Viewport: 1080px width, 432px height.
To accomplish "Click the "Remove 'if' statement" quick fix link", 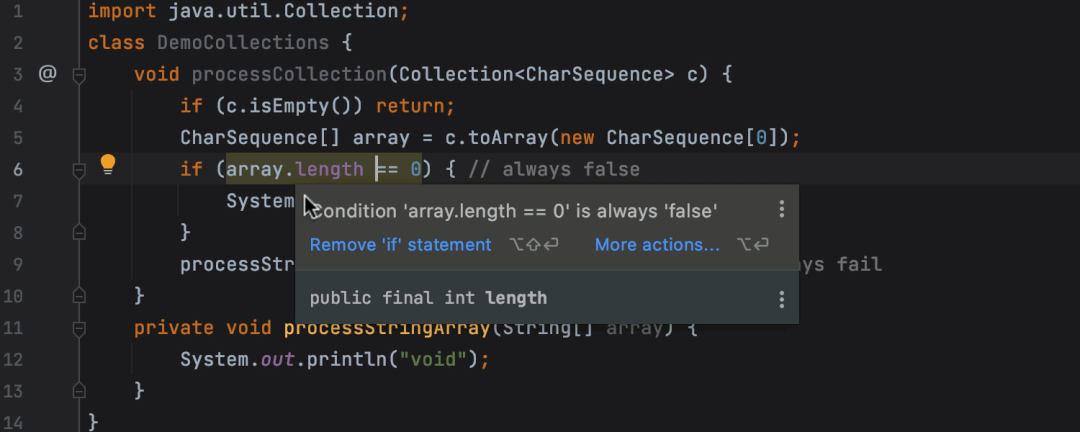I will coord(400,245).
